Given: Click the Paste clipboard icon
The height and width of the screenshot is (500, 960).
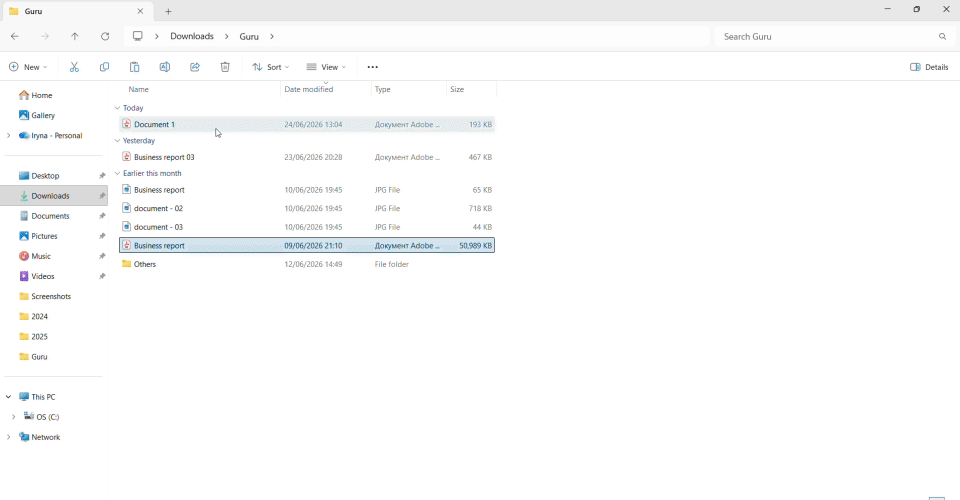Looking at the screenshot, I should point(134,67).
